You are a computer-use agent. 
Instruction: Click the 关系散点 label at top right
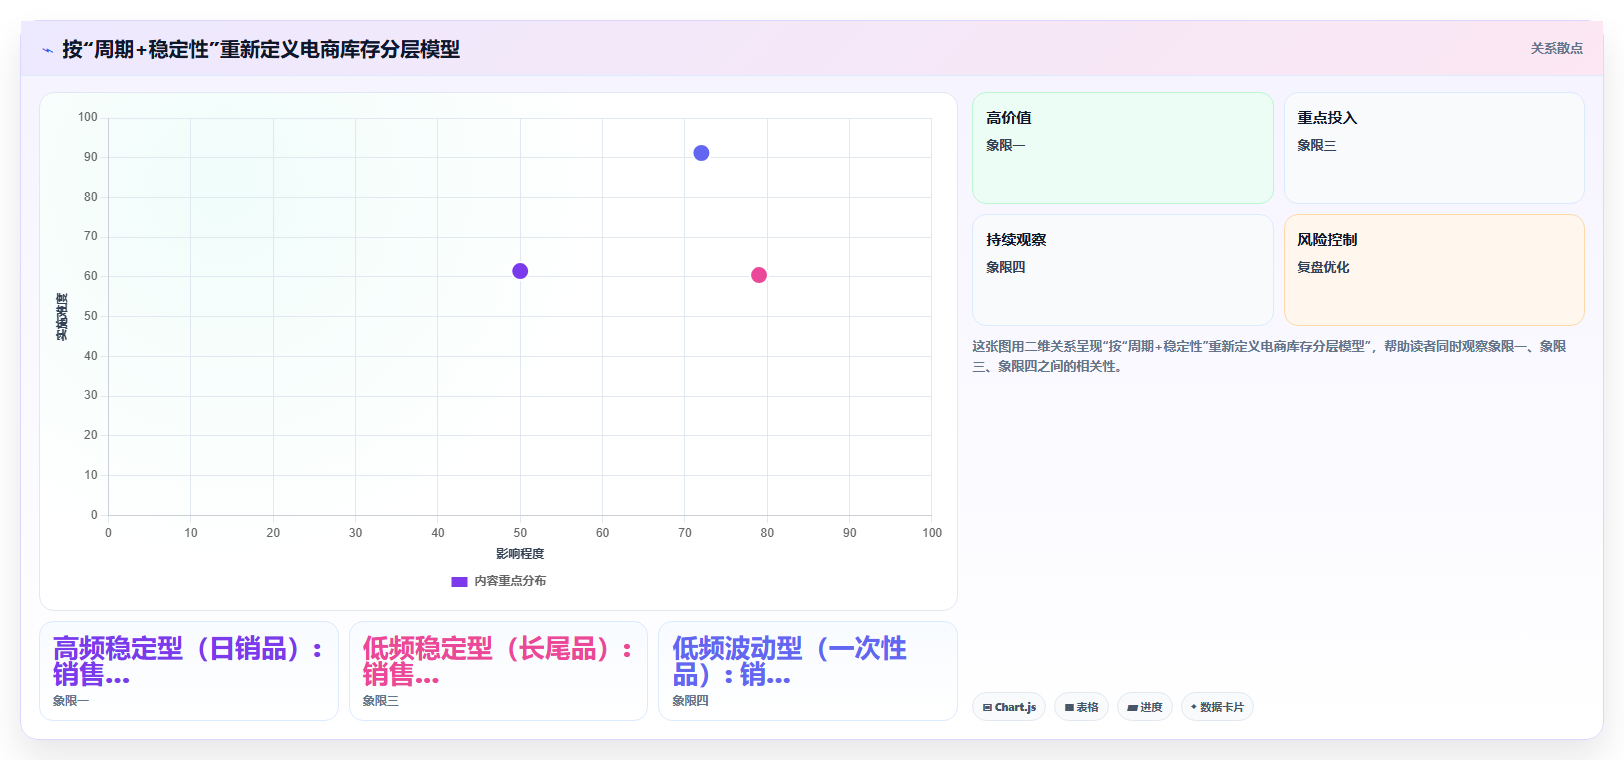point(1556,48)
